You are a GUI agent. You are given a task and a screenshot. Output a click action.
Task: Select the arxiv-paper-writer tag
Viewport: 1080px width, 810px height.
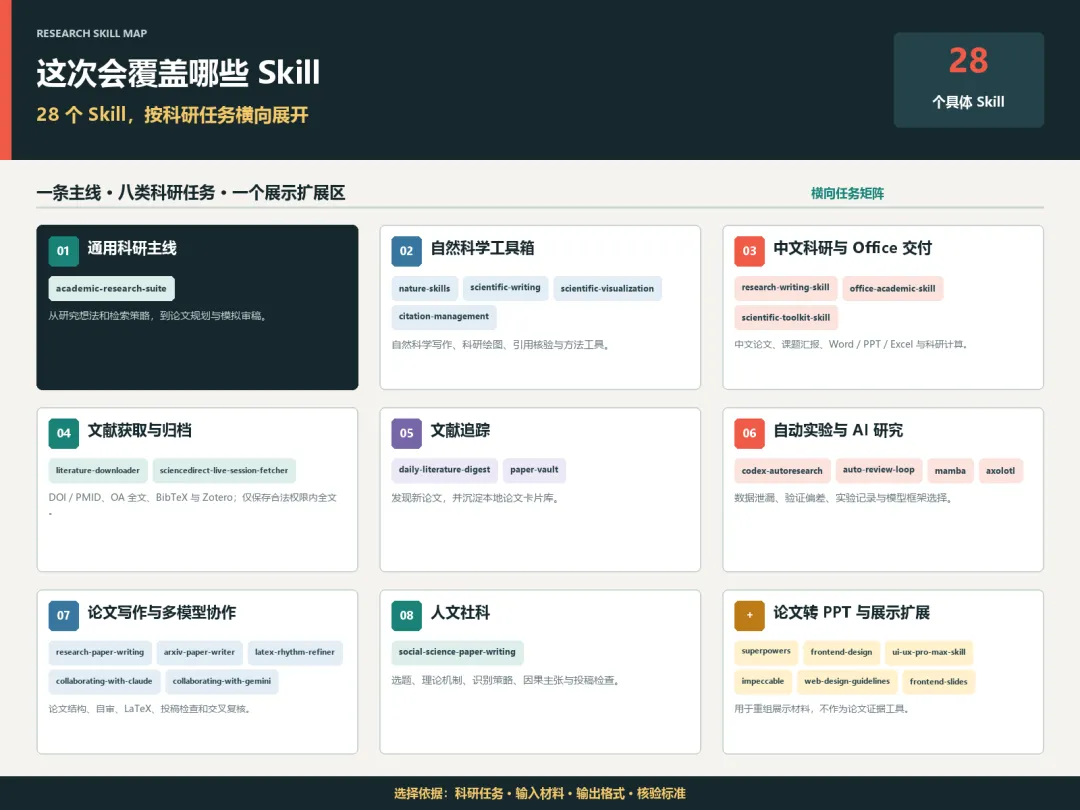(x=199, y=652)
